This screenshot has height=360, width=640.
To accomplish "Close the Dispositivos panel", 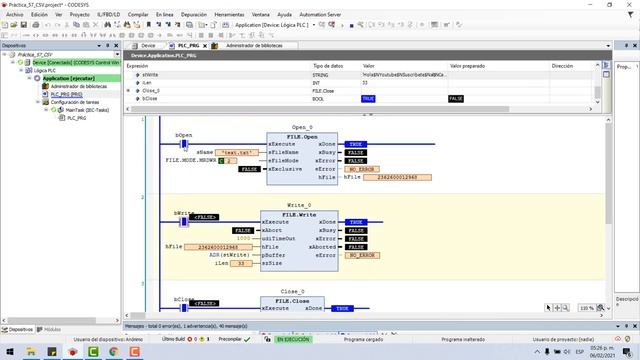I will (x=116, y=45).
